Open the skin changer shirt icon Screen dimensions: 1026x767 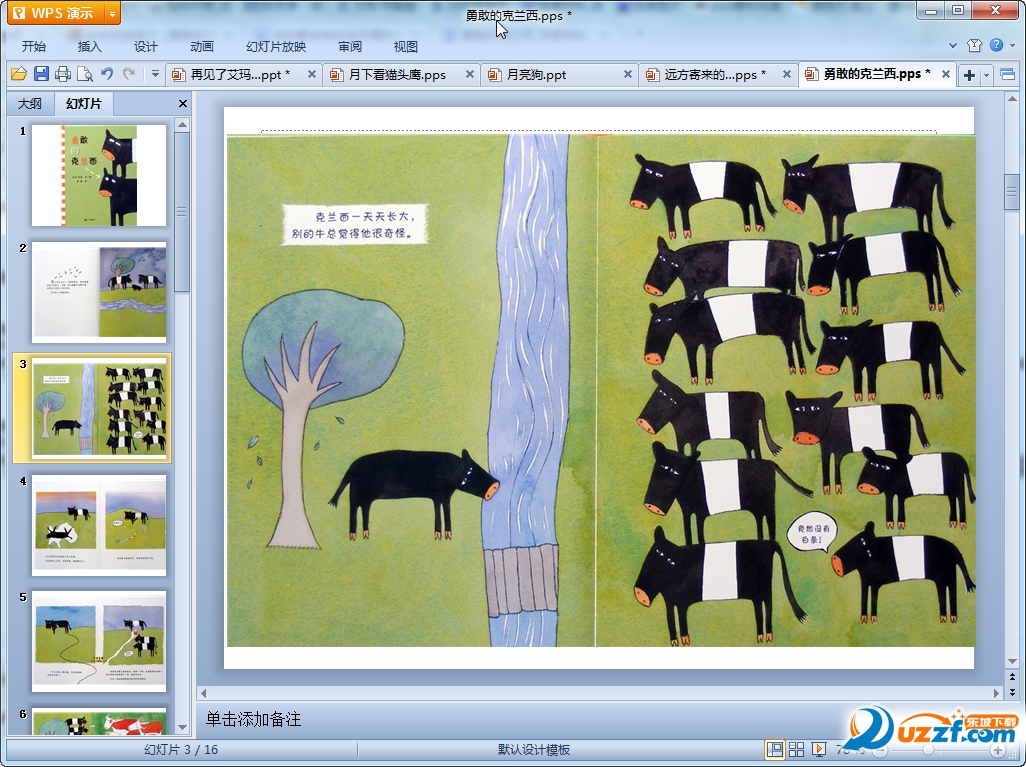[974, 45]
